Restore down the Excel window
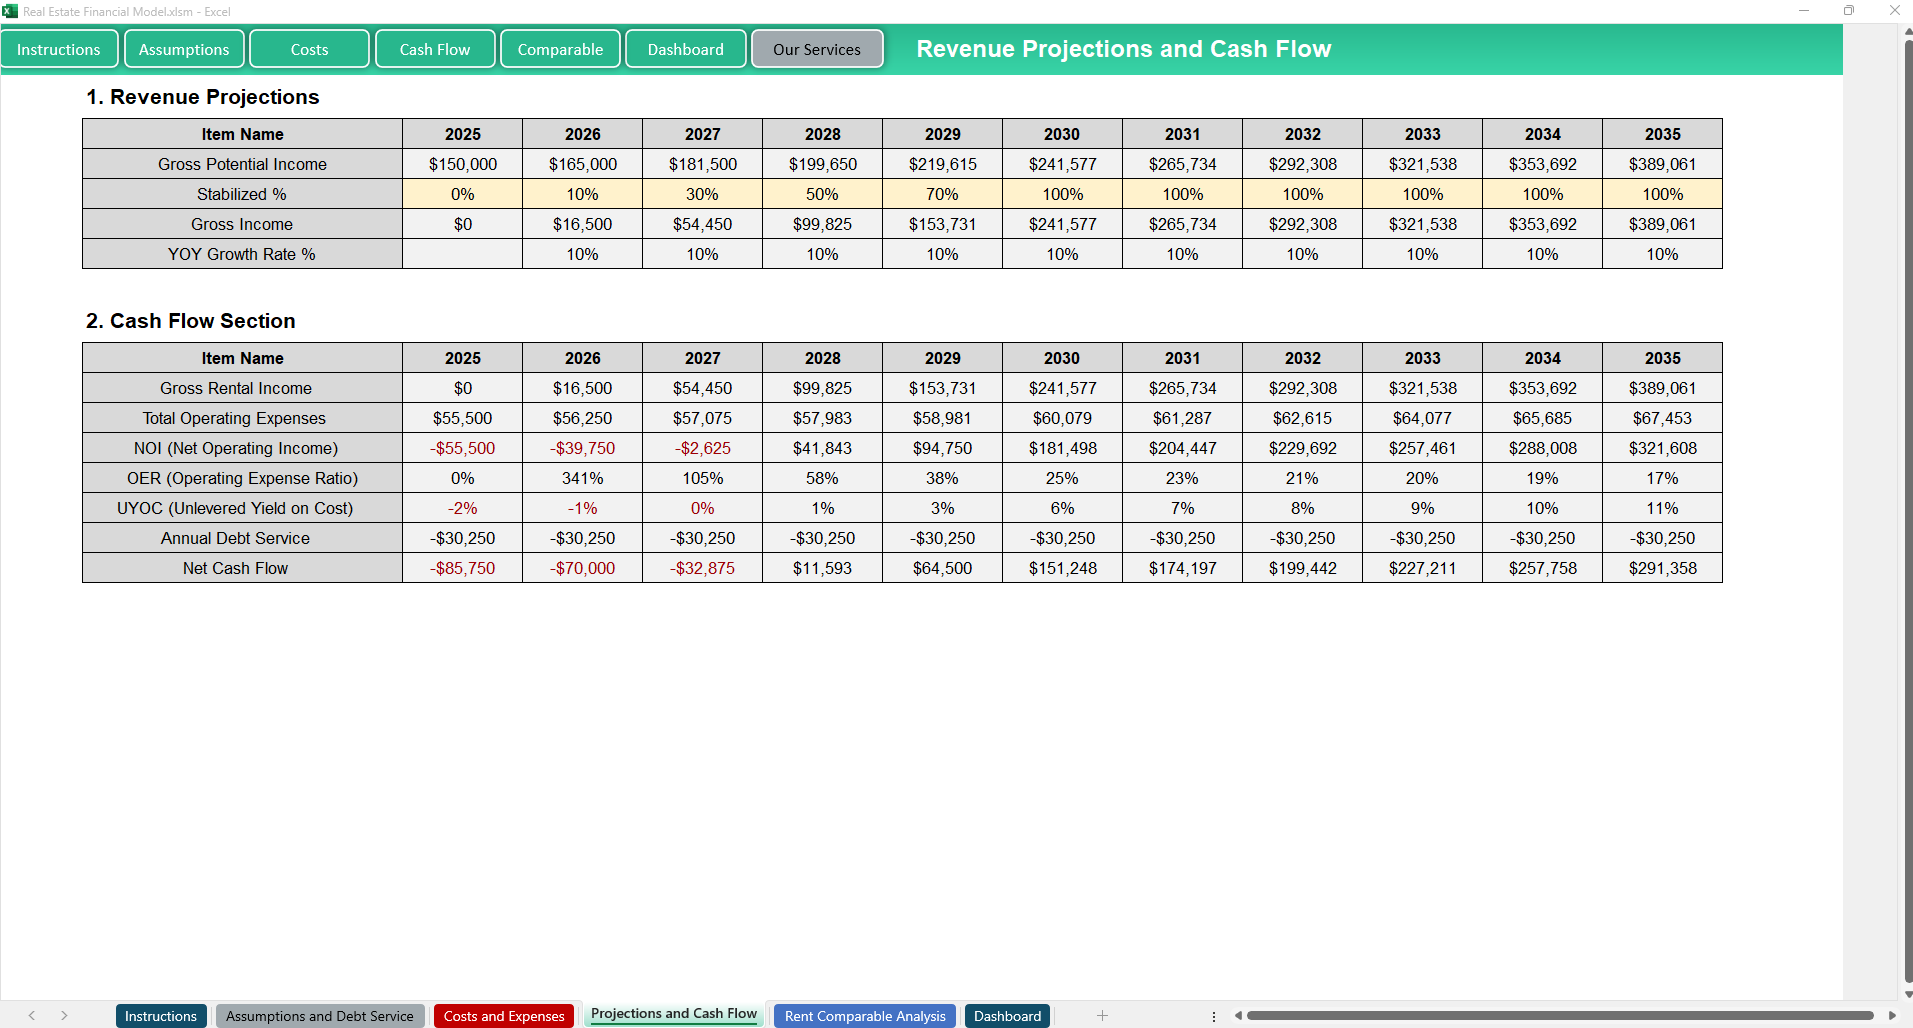This screenshot has height=1028, width=1913. (x=1849, y=11)
